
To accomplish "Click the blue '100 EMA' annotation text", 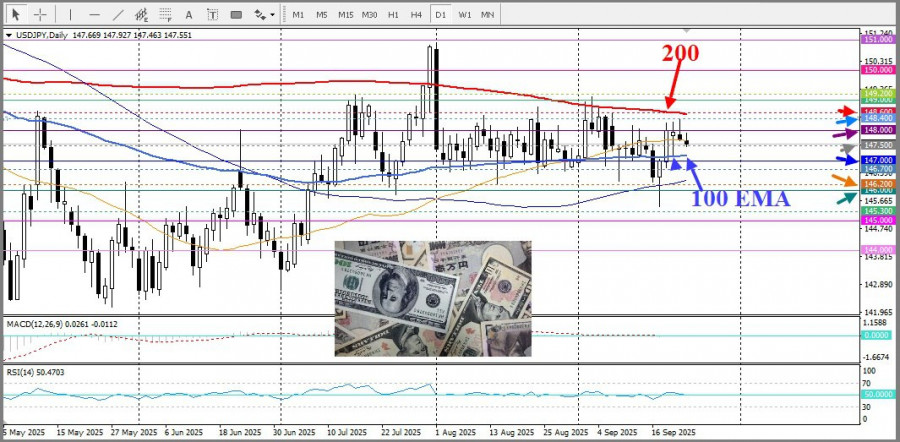I will (x=740, y=198).
